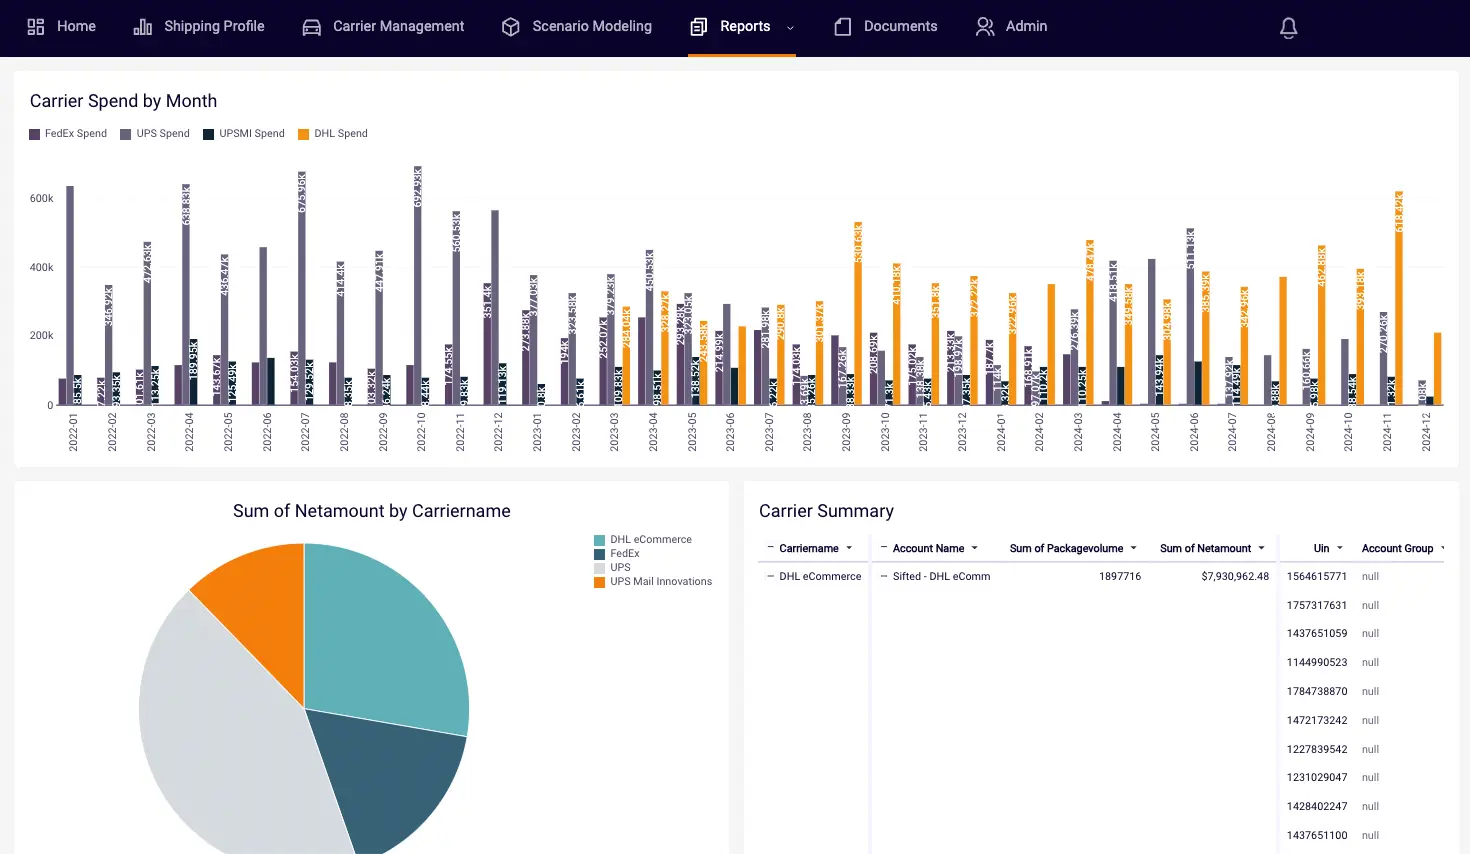
Task: Collapse the Carriername column header
Action: click(770, 548)
